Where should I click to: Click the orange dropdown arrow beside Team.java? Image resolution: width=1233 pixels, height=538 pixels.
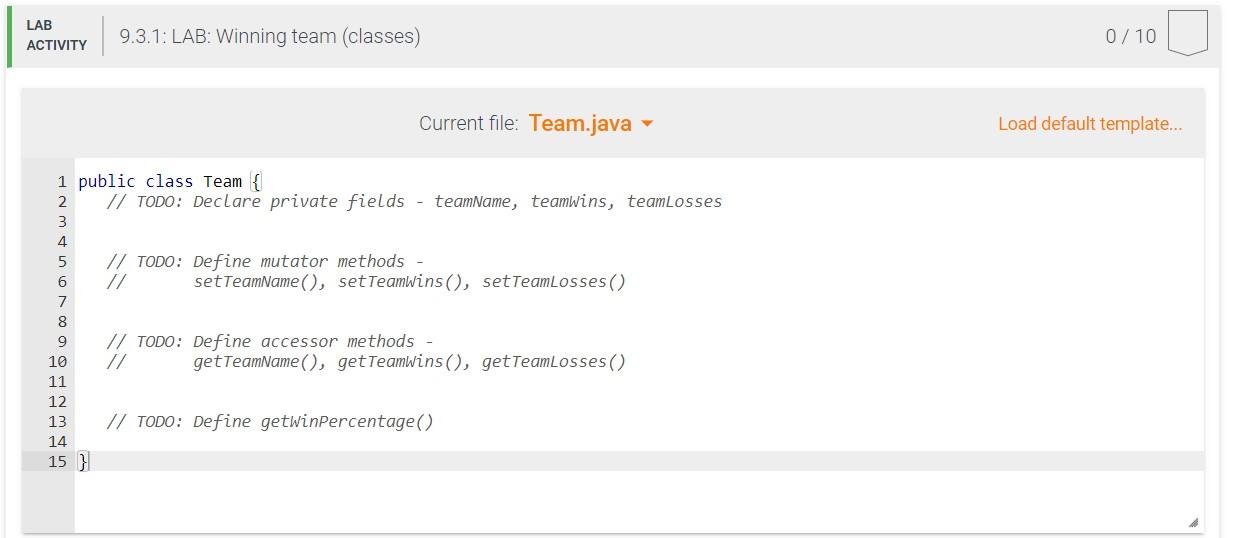(x=646, y=124)
